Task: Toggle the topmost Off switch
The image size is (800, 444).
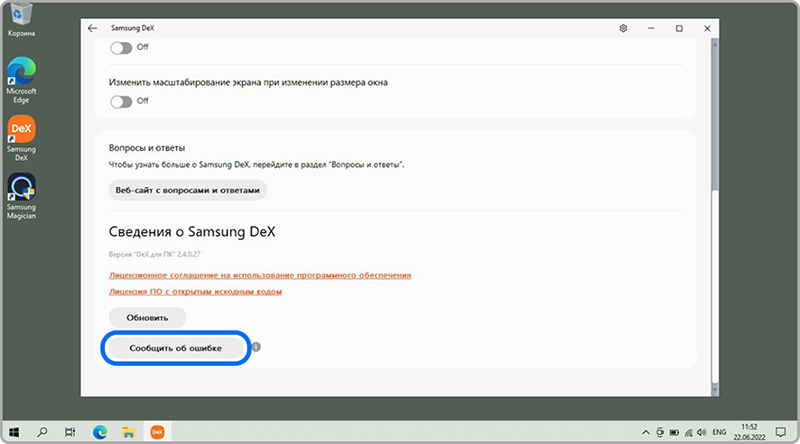Action: tap(121, 48)
